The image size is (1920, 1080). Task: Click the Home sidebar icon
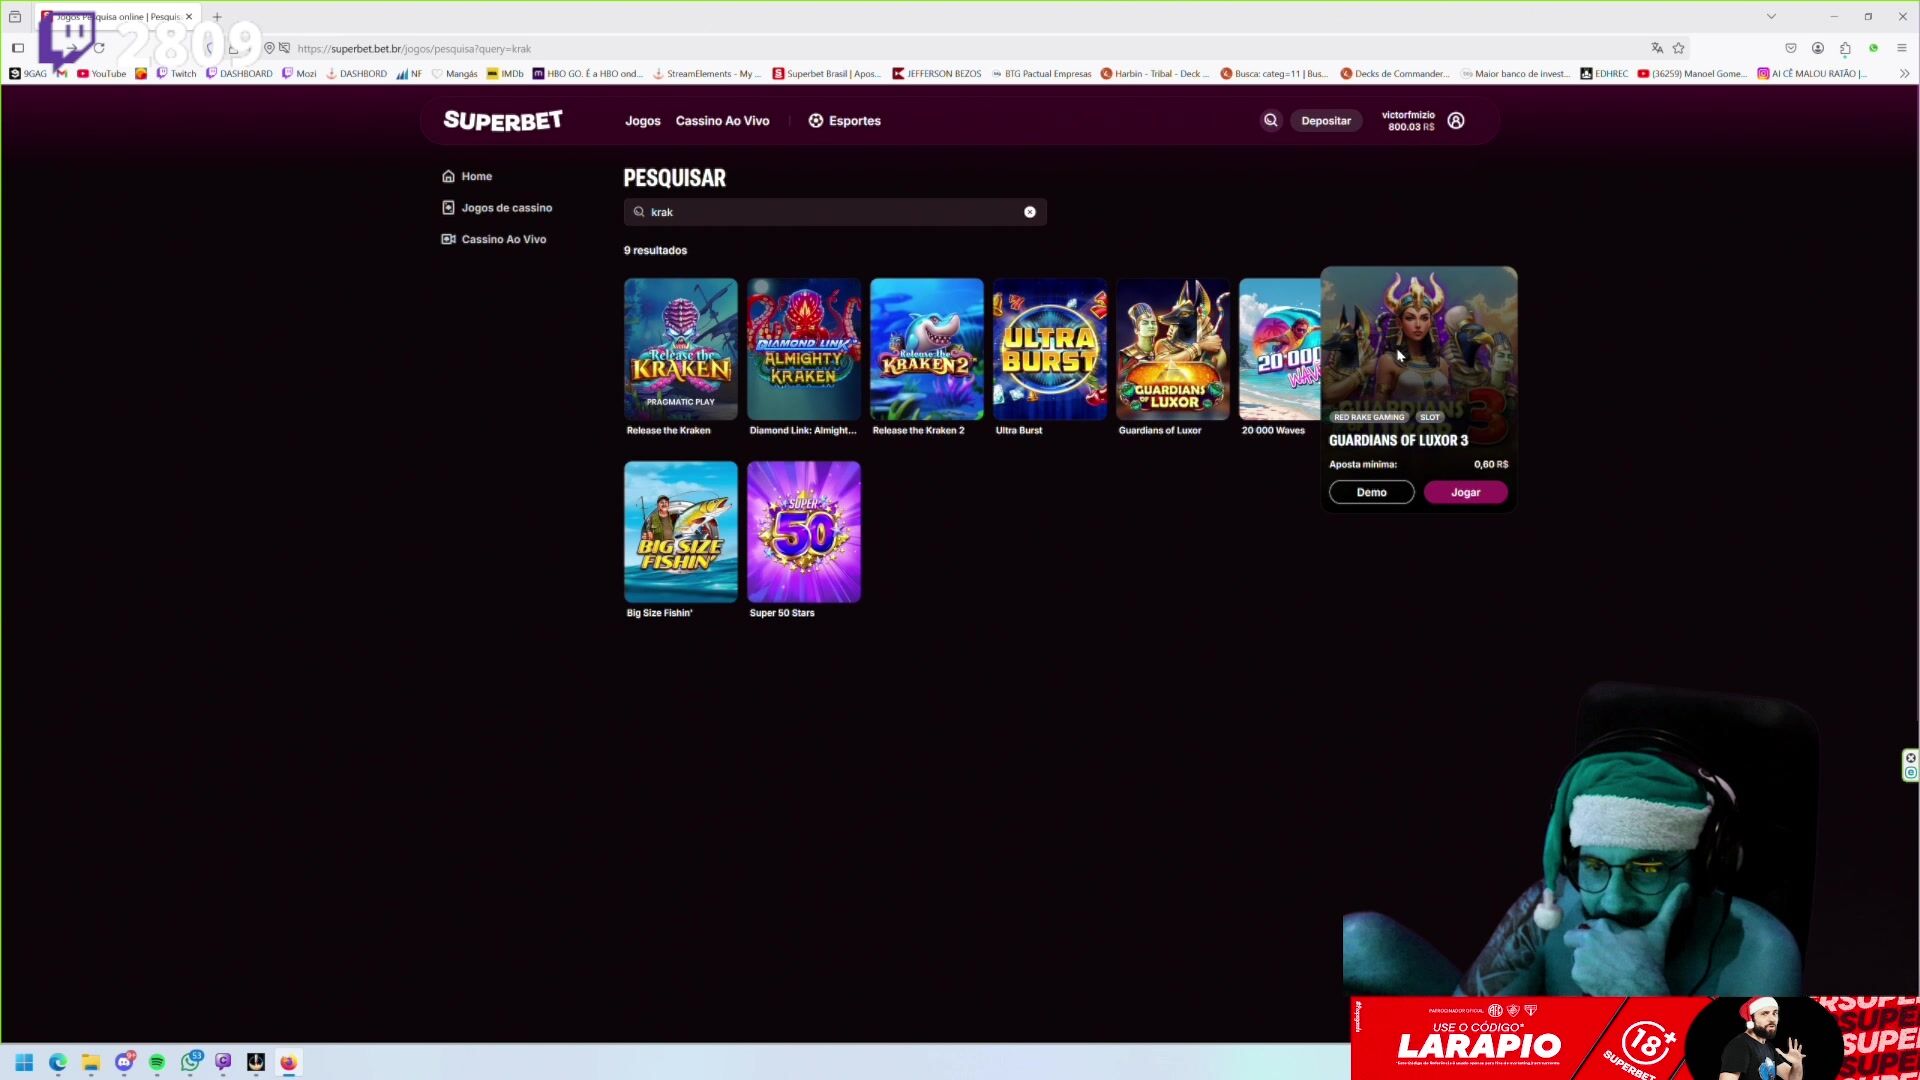click(448, 176)
